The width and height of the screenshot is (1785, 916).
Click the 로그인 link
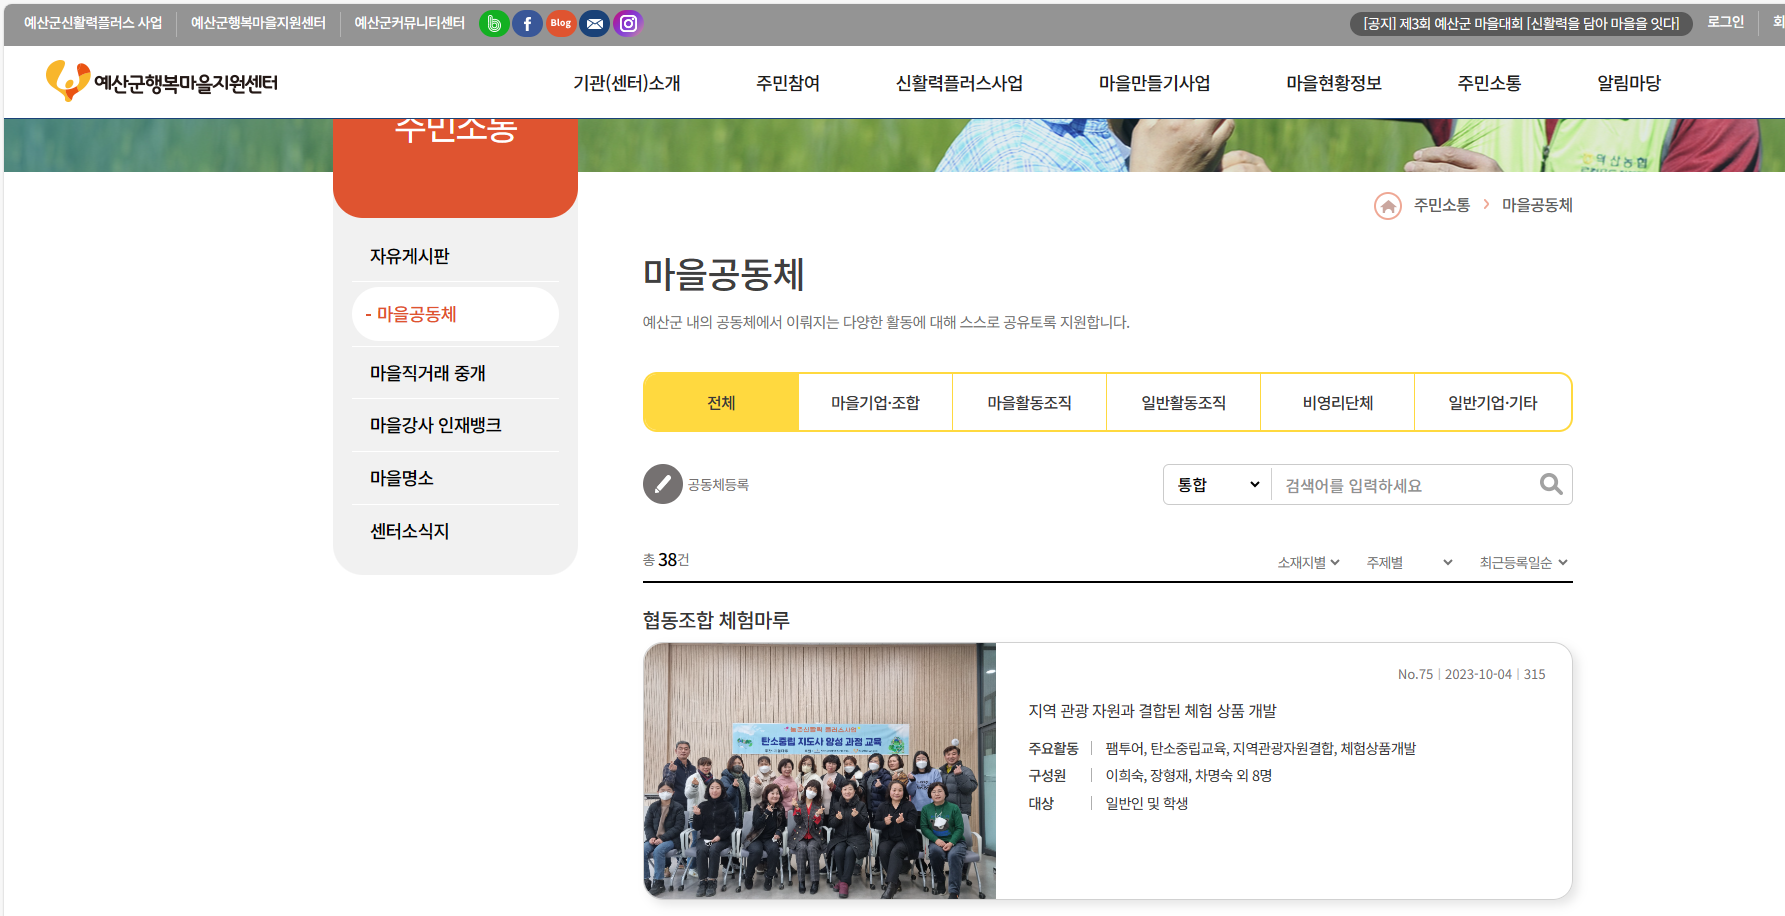pos(1725,22)
